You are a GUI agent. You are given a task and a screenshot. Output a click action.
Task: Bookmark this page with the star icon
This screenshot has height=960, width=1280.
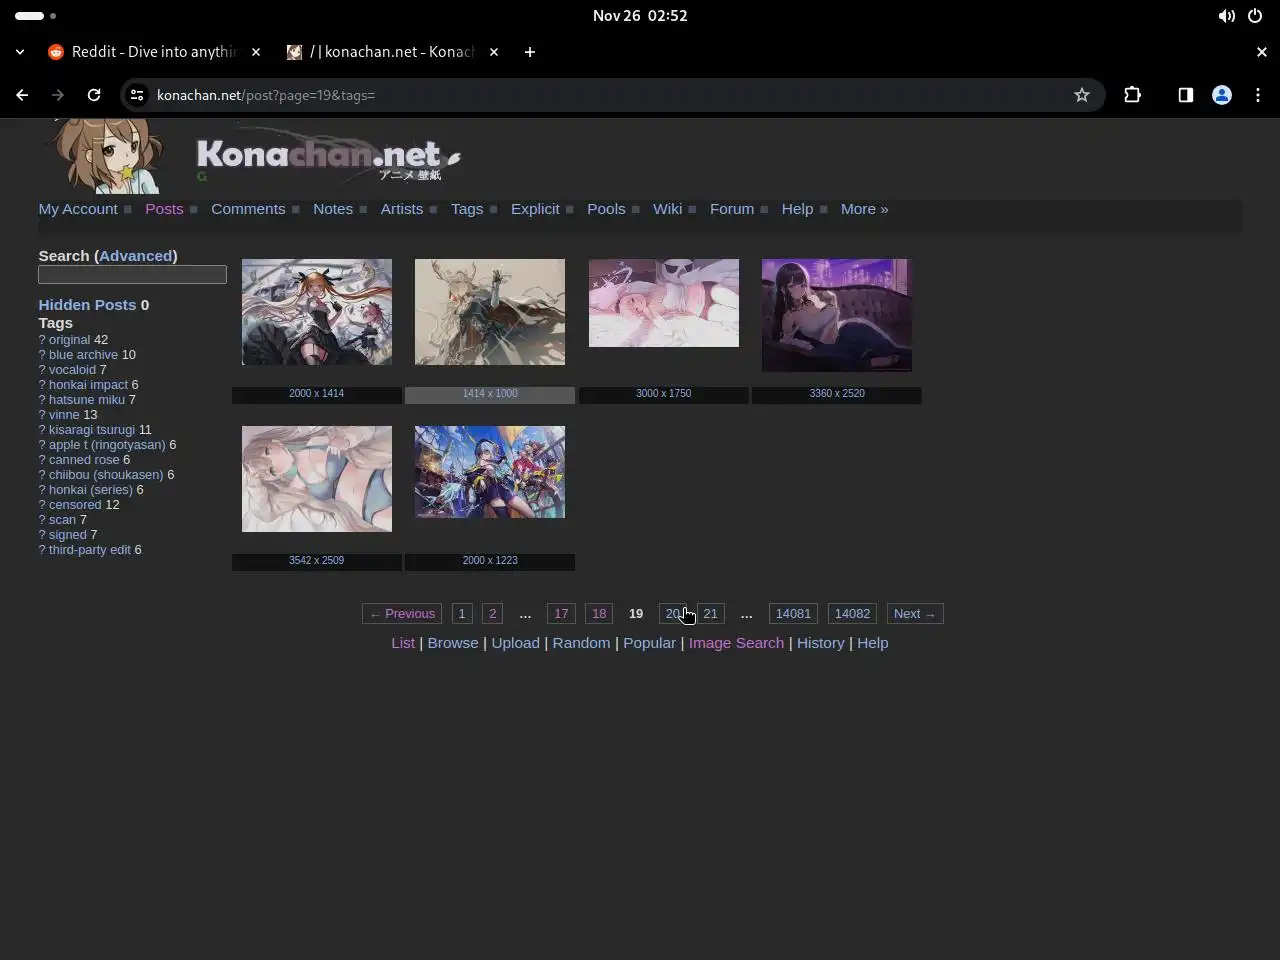click(1082, 95)
